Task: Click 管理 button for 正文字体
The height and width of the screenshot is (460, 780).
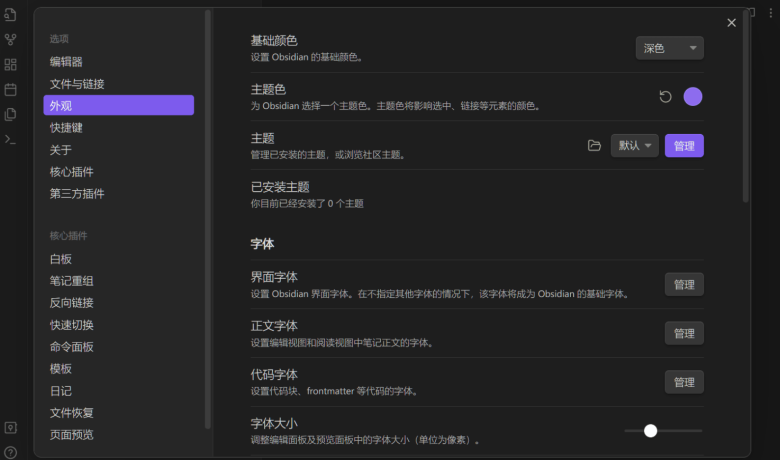Action: coord(684,333)
